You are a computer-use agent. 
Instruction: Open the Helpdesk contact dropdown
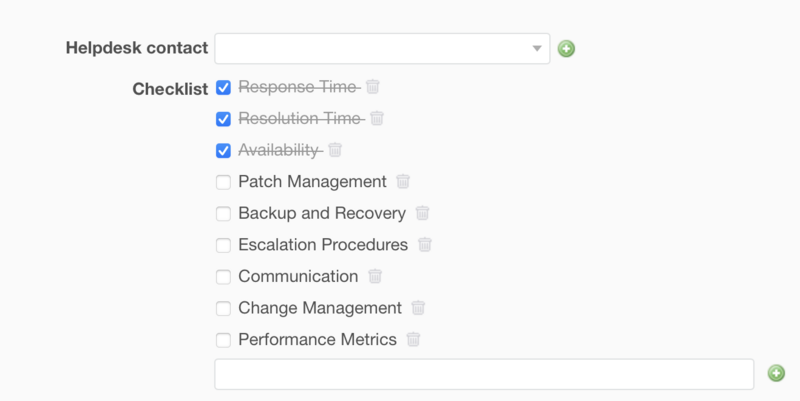(382, 48)
